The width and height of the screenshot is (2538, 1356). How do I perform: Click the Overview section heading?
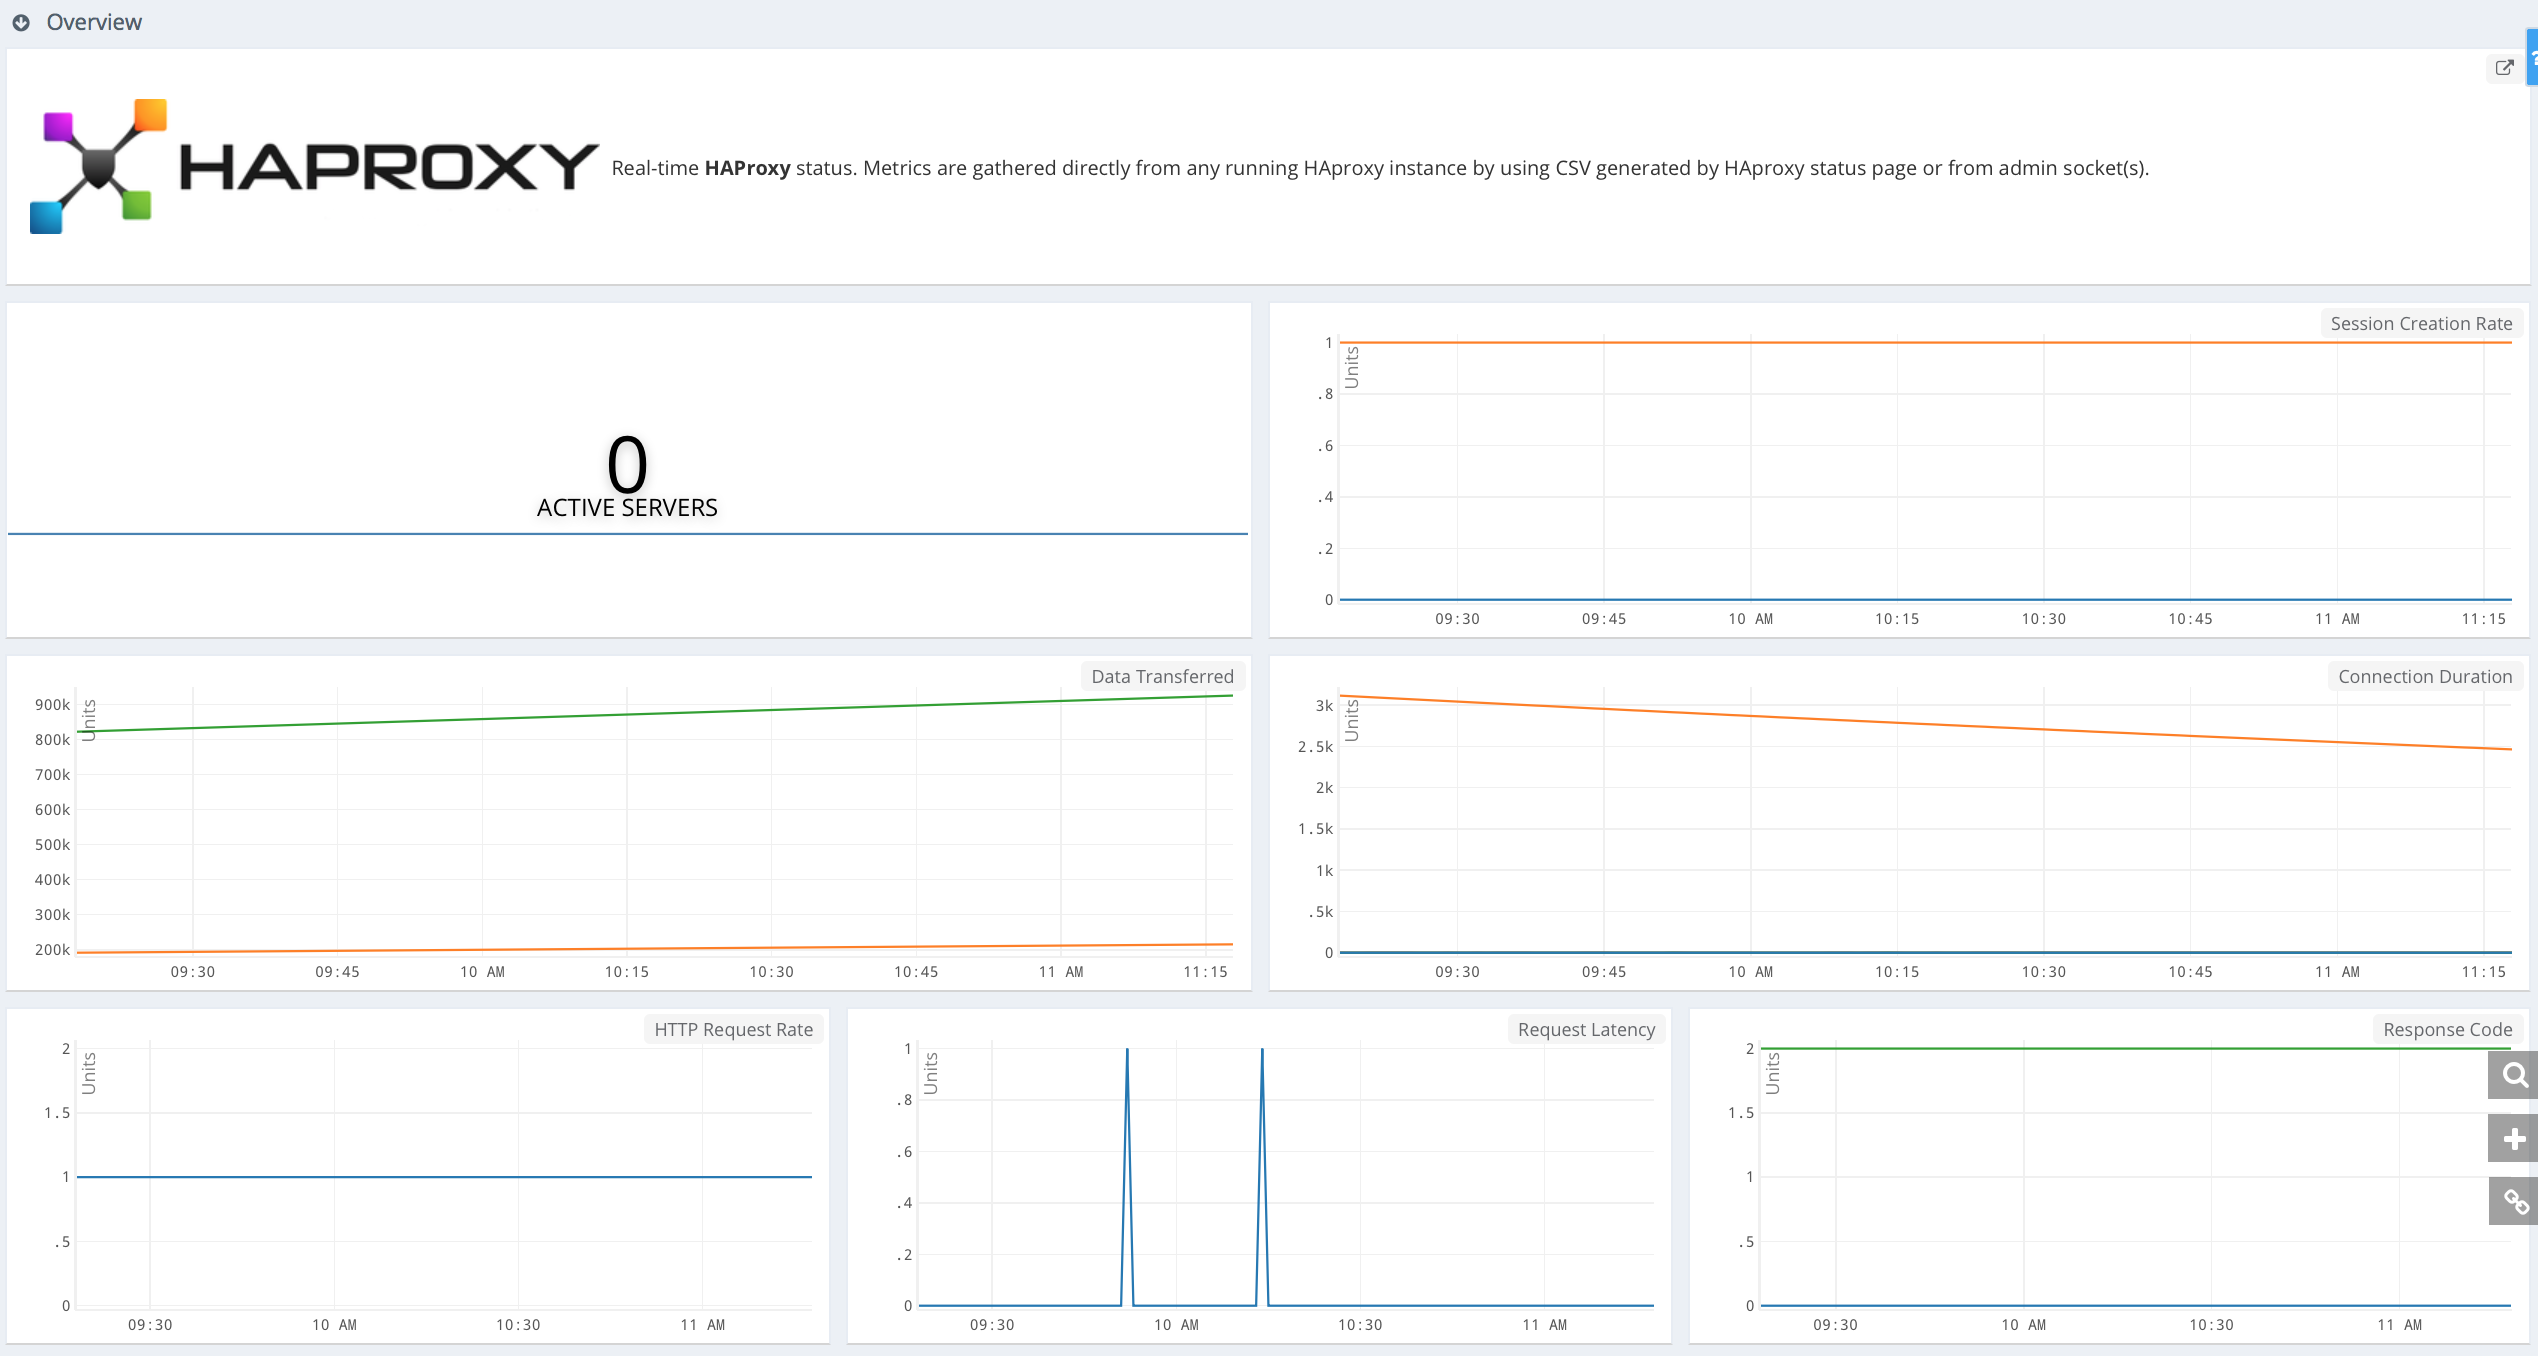pos(94,22)
